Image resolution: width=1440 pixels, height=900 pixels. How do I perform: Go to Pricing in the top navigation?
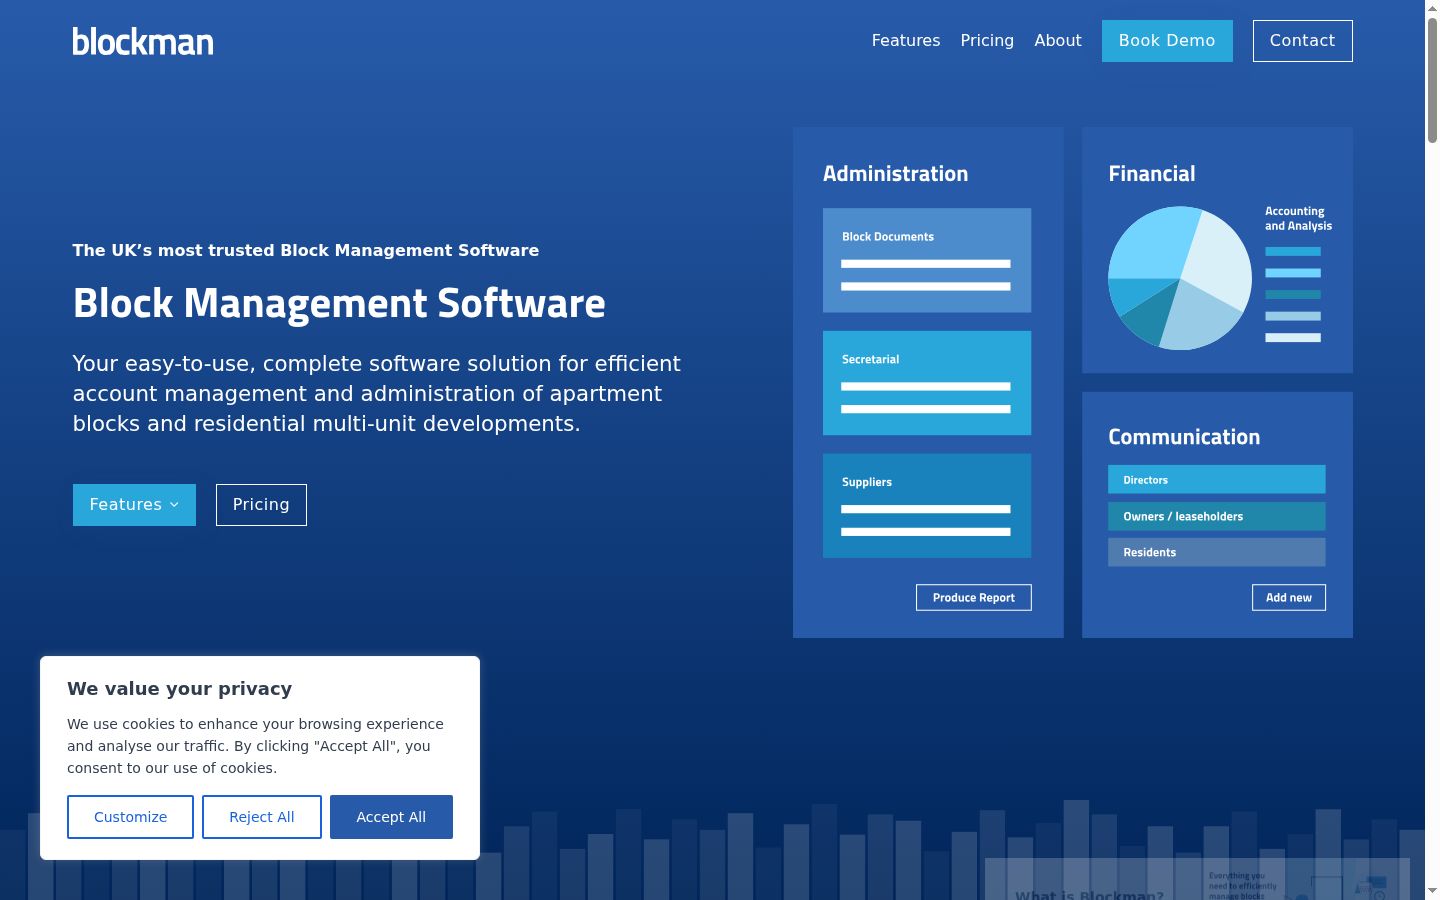coord(987,41)
